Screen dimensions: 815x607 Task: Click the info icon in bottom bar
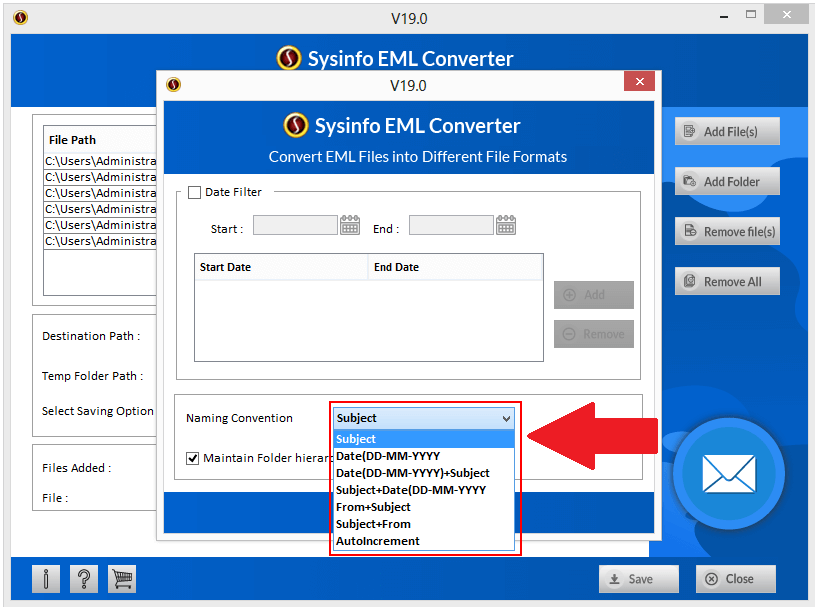(46, 579)
